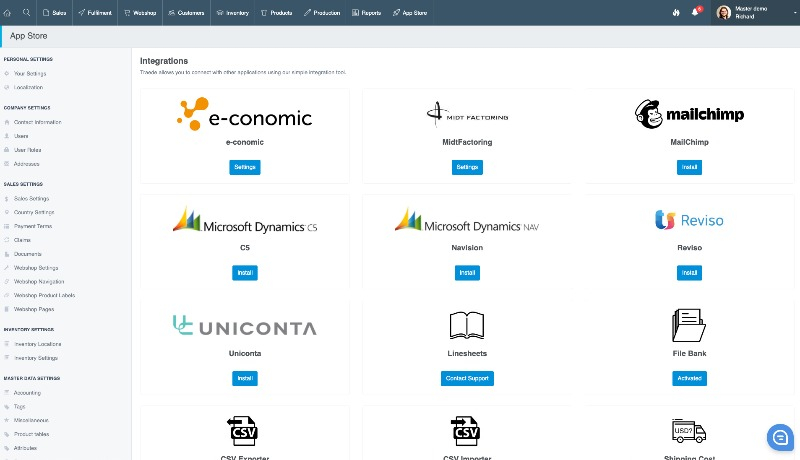Open the Sales menu
Viewport: 800px width, 460px height.
[55, 13]
